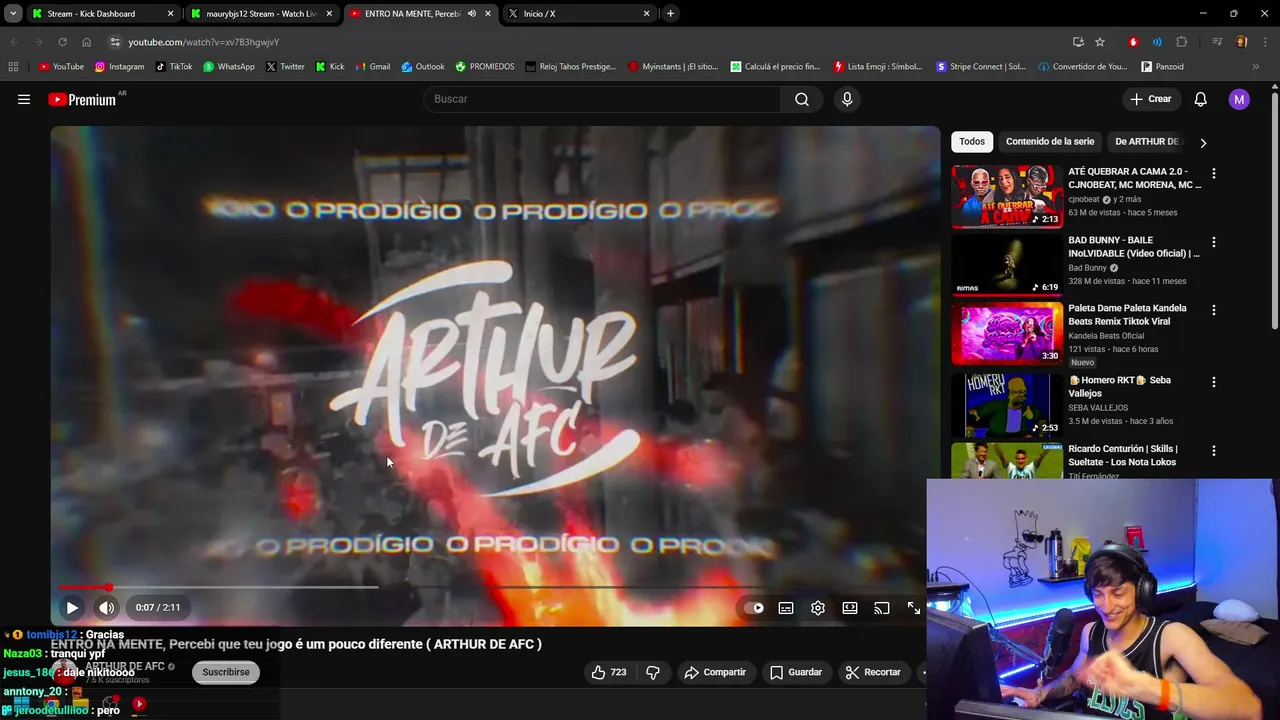Open options for Paleta Dame Paleta
1280x720 pixels.
tap(1214, 310)
